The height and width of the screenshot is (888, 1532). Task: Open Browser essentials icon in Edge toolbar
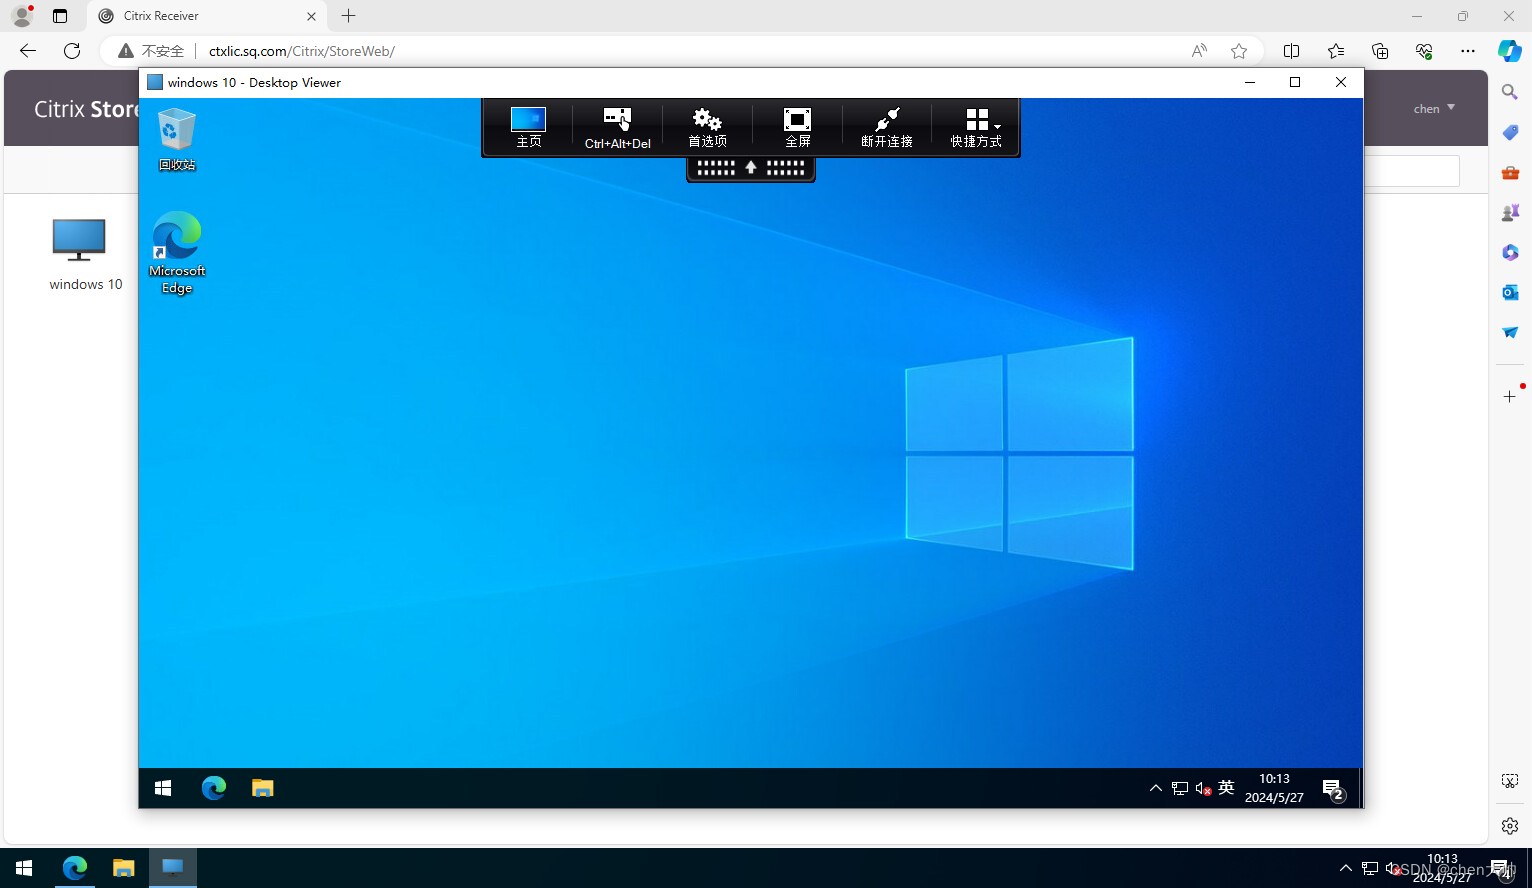tap(1424, 51)
